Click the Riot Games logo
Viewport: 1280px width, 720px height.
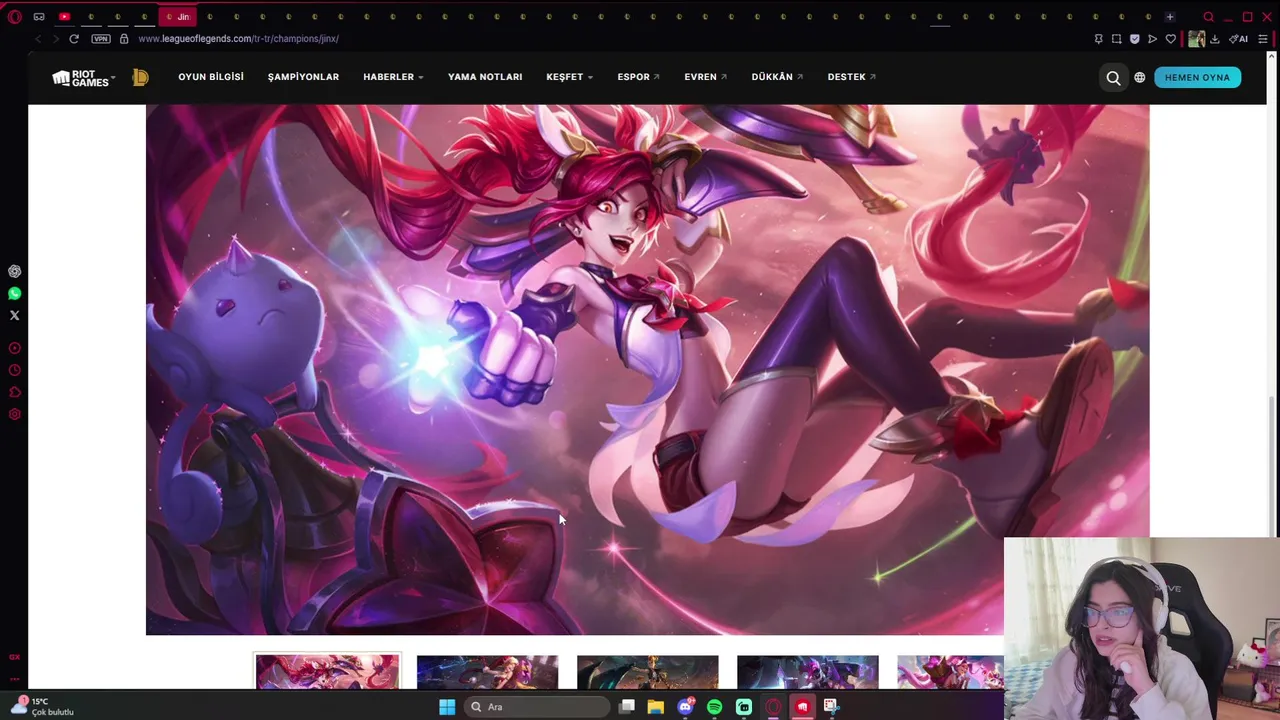(x=82, y=77)
